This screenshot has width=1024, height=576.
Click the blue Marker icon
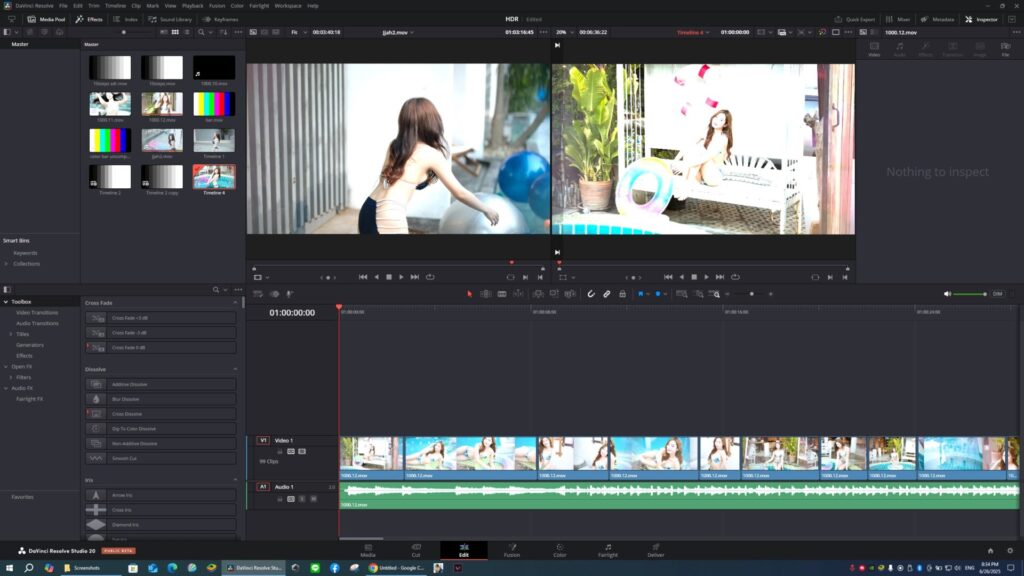658,294
